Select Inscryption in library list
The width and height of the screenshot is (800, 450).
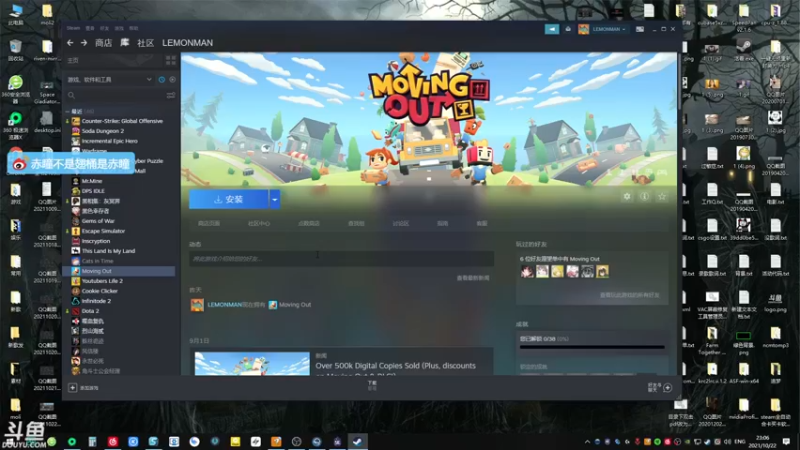(x=95, y=241)
